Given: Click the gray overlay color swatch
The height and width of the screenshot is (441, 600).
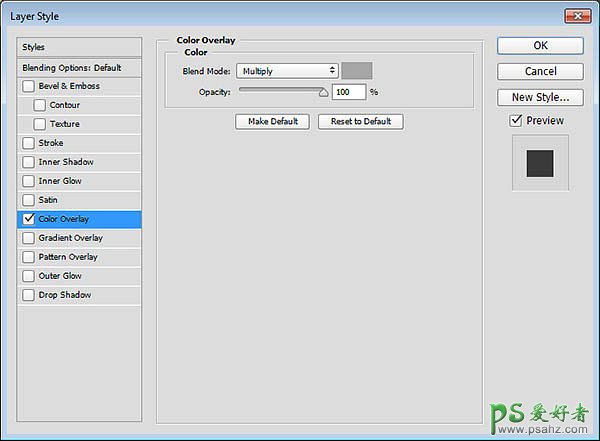Looking at the screenshot, I should pos(357,71).
